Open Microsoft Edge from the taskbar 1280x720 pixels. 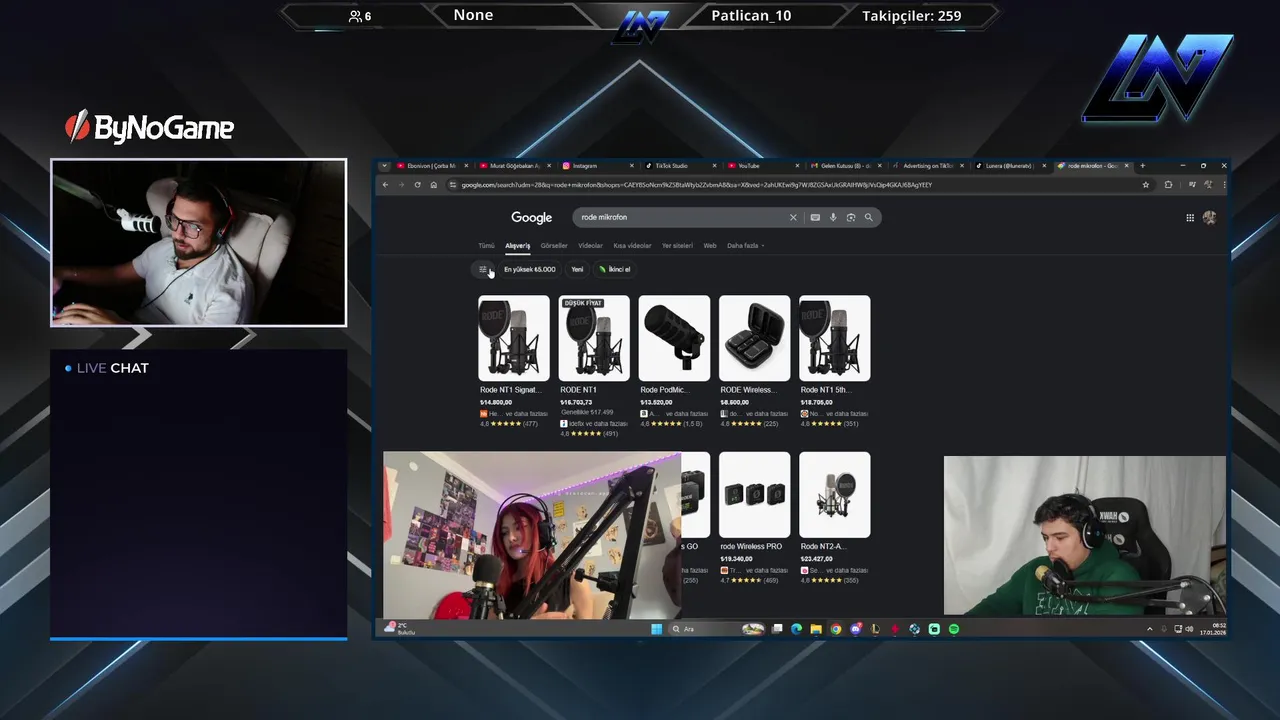(x=797, y=629)
